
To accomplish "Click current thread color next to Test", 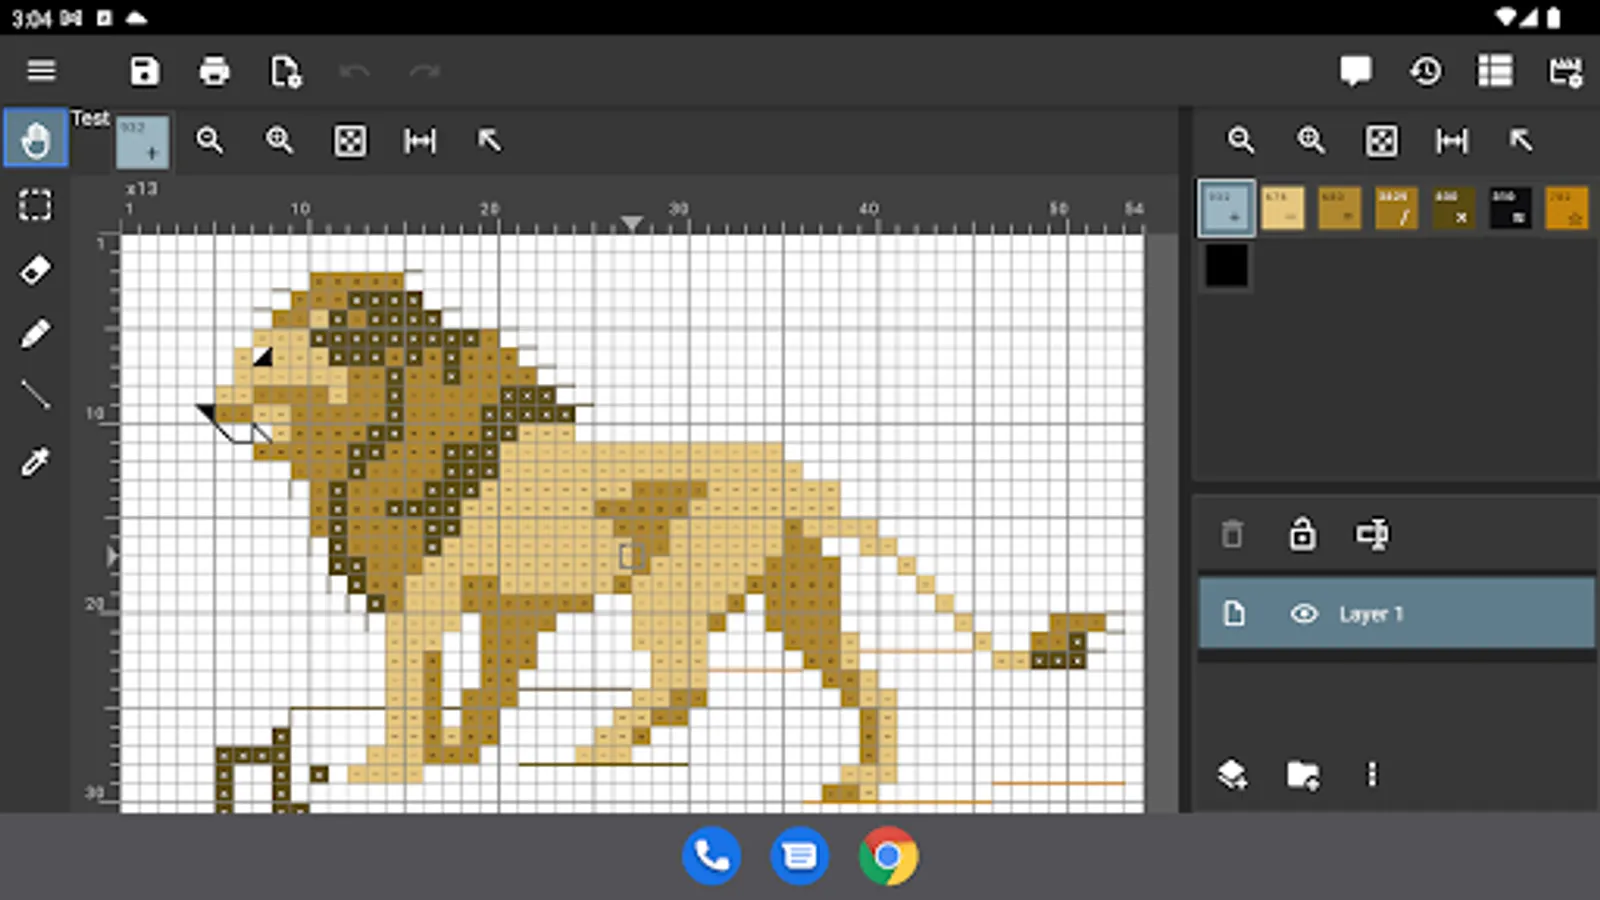I will tap(143, 141).
